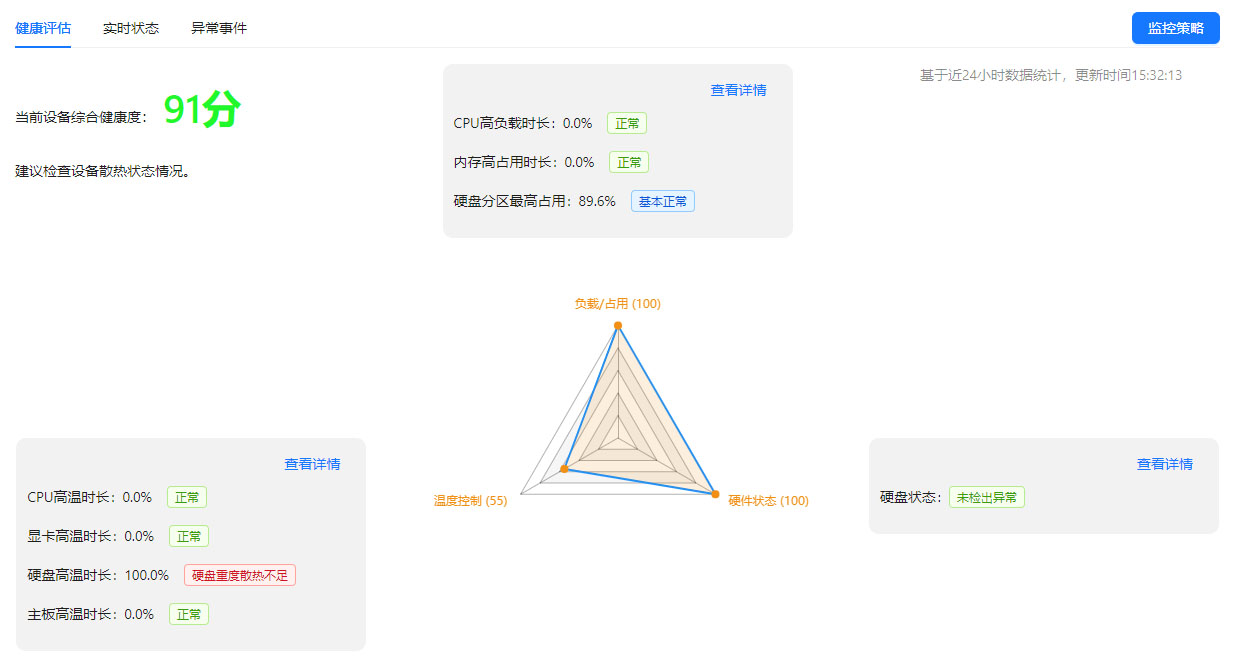Switch to the 实时状态 tab
The height and width of the screenshot is (664, 1234).
point(131,28)
